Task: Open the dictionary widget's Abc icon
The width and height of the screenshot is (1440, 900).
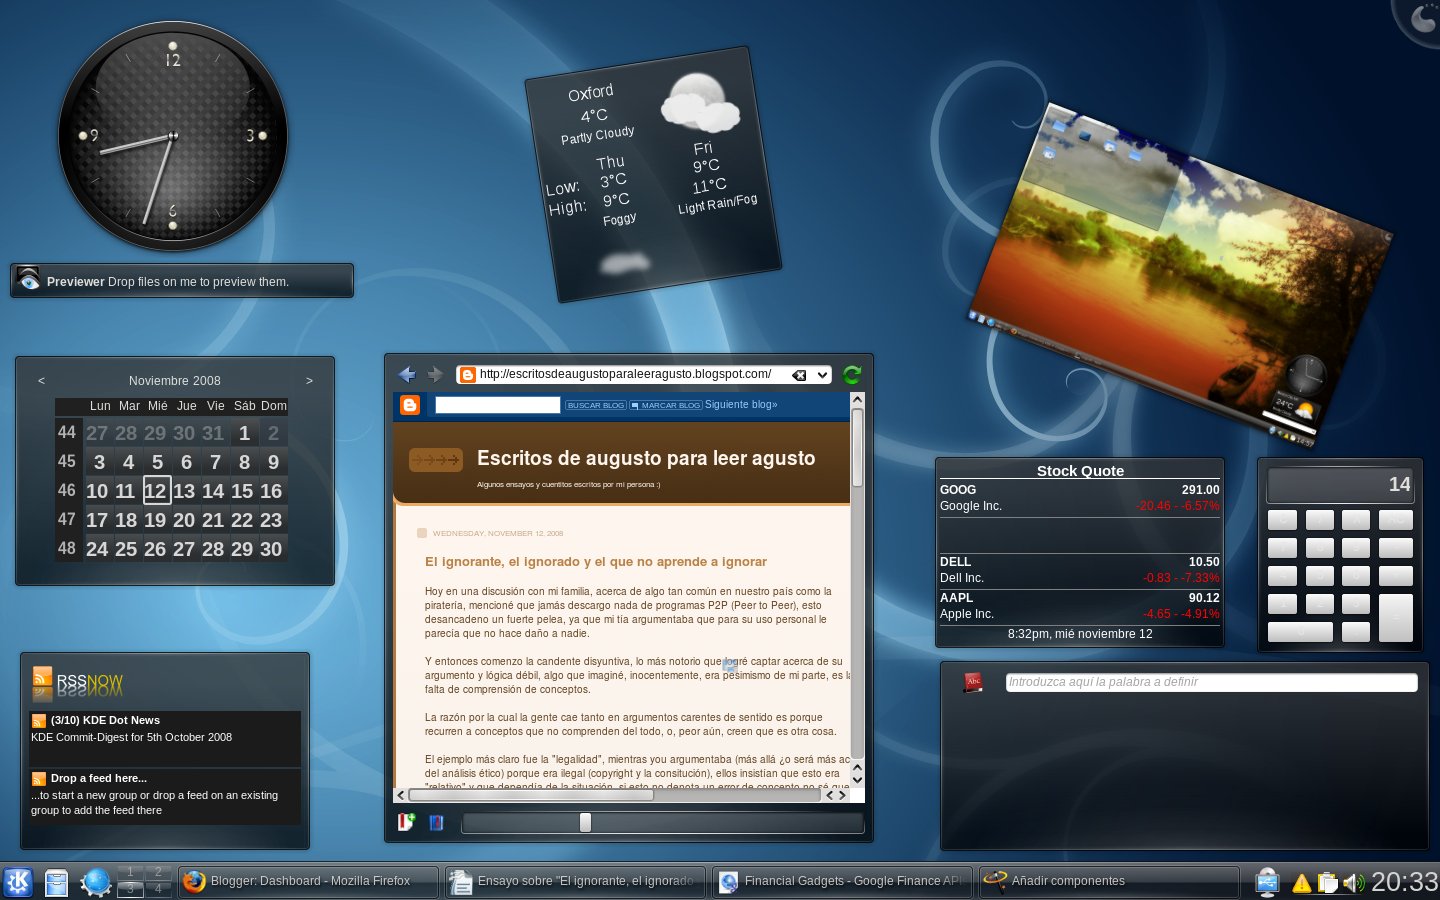Action: pyautogui.click(x=972, y=683)
